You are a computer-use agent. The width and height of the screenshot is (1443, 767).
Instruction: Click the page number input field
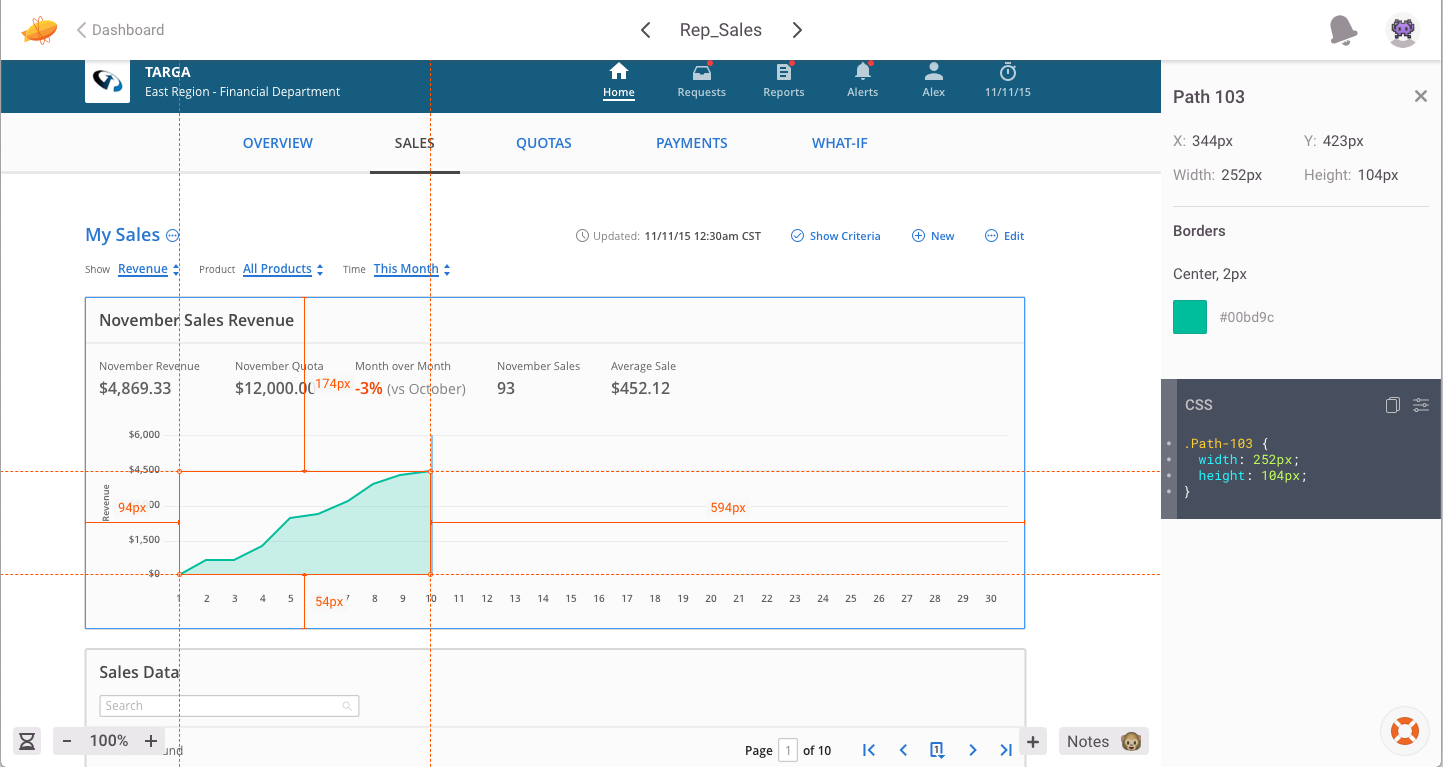pos(788,750)
